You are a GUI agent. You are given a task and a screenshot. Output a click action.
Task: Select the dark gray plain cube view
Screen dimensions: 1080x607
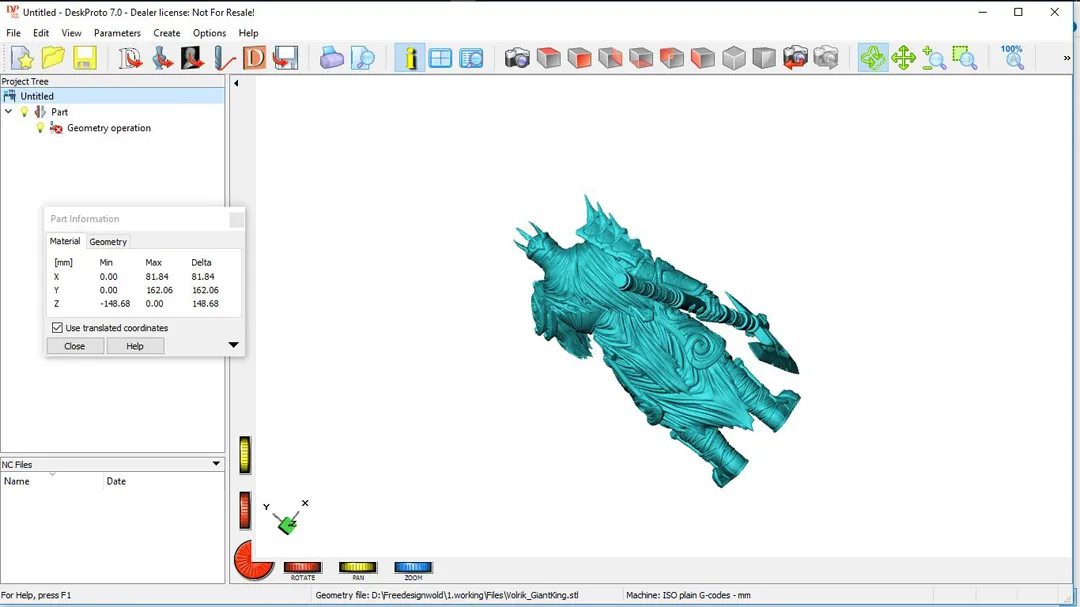[764, 59]
